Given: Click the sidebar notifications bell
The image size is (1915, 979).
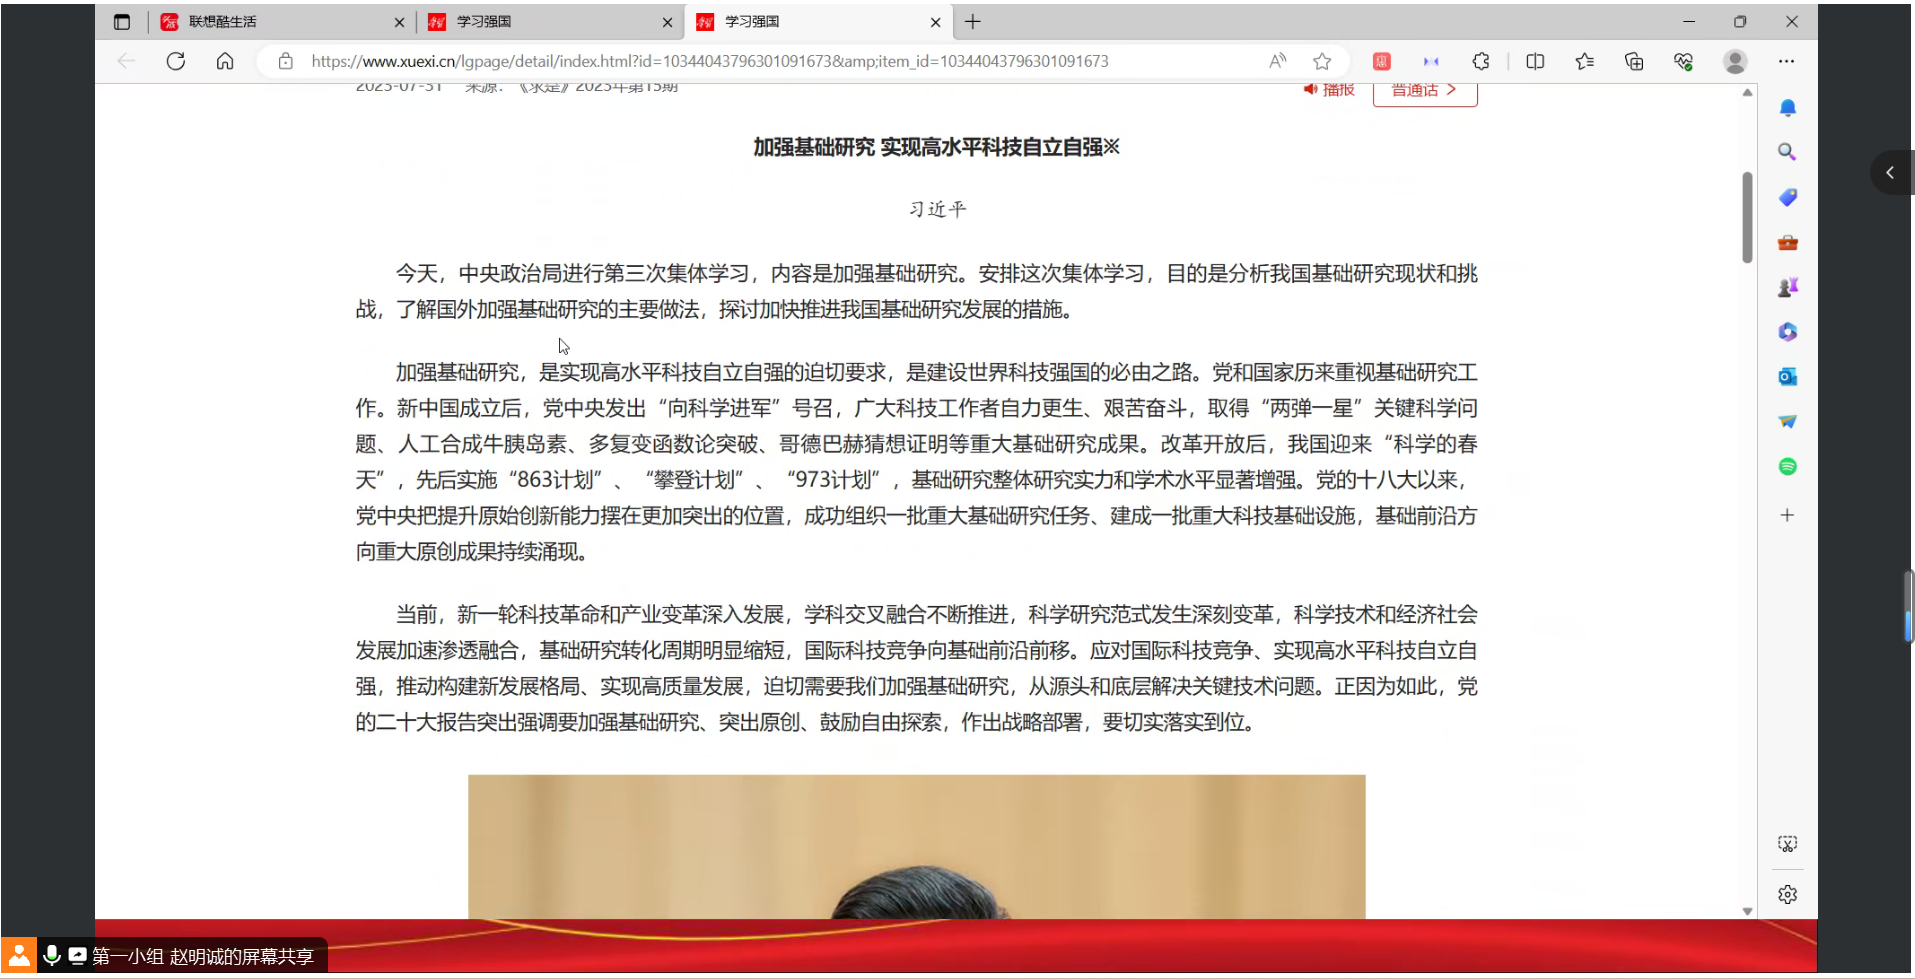Looking at the screenshot, I should pos(1787,108).
